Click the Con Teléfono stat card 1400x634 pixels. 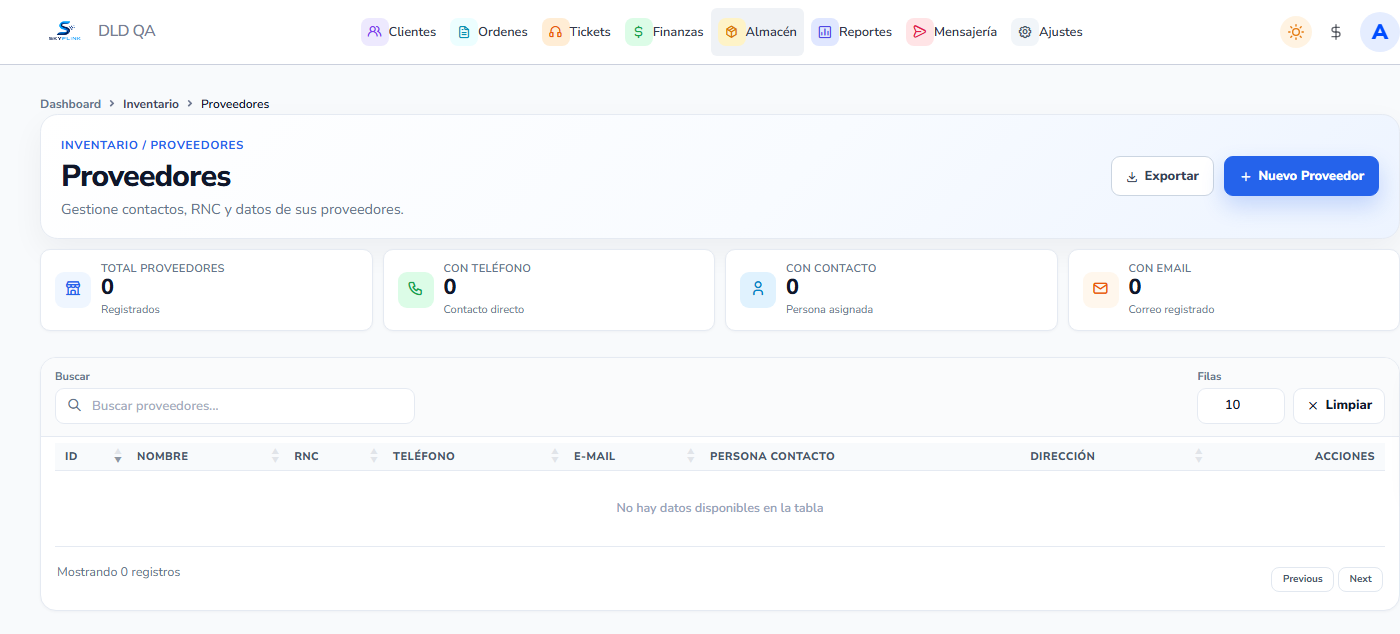pyautogui.click(x=549, y=290)
